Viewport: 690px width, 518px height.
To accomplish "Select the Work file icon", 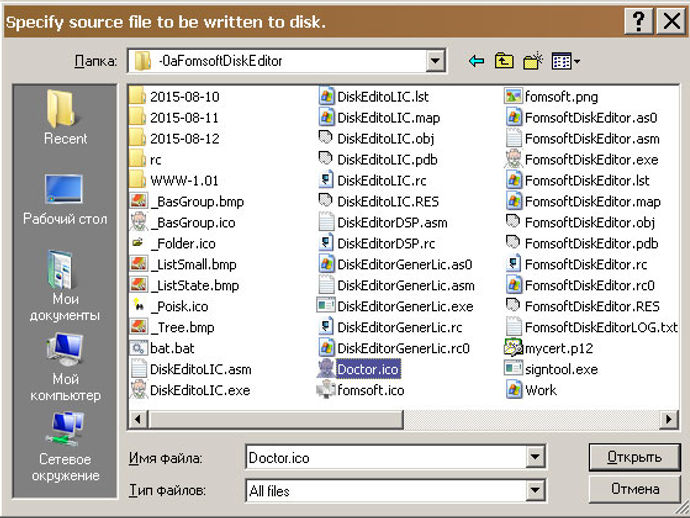I will [514, 389].
